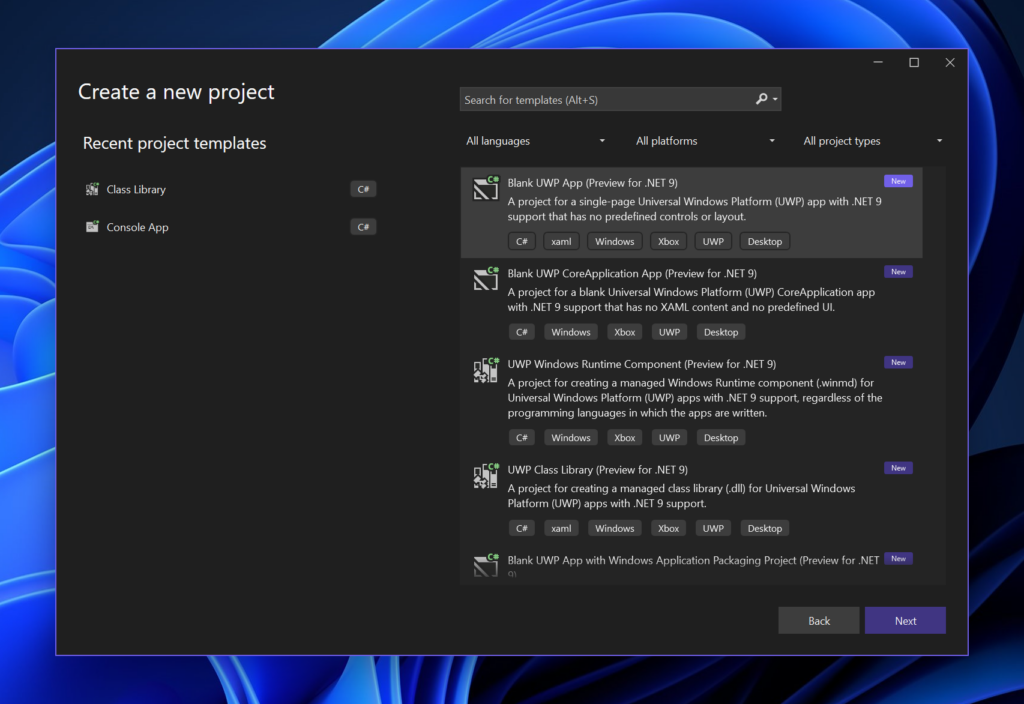
Task: Open the All languages dropdown
Action: pos(536,141)
